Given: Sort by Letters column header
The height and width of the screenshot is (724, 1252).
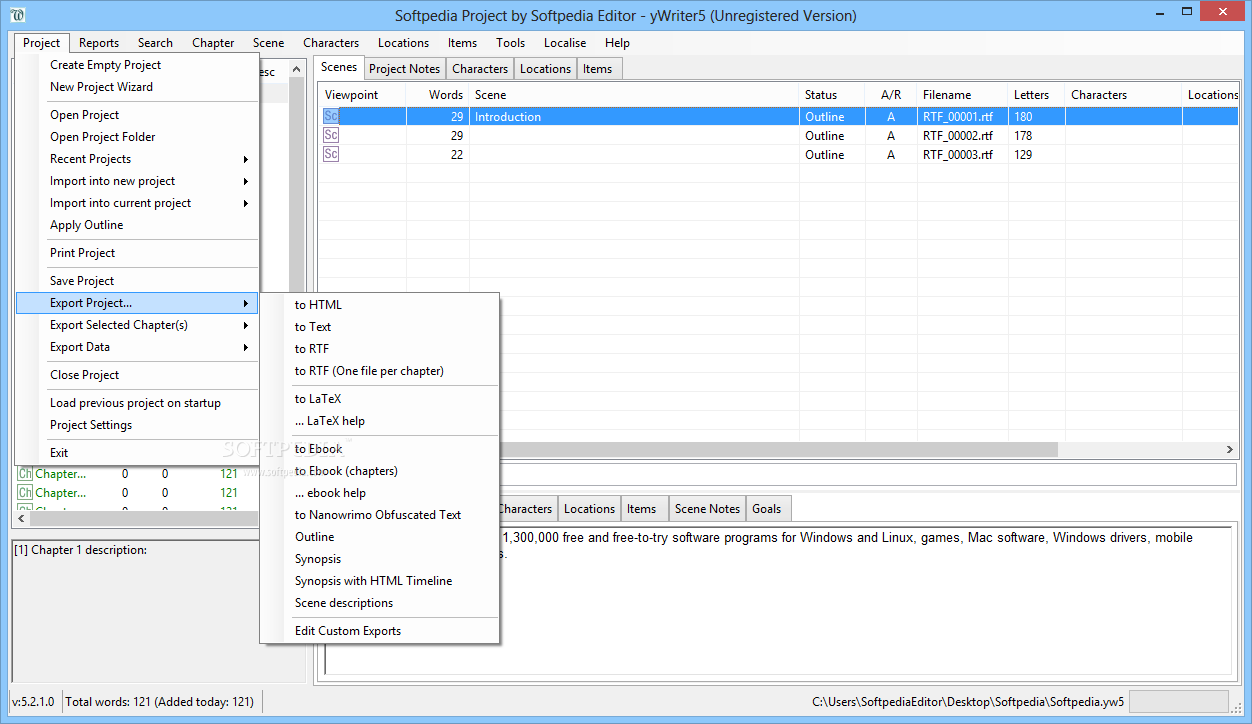Looking at the screenshot, I should [x=1036, y=95].
